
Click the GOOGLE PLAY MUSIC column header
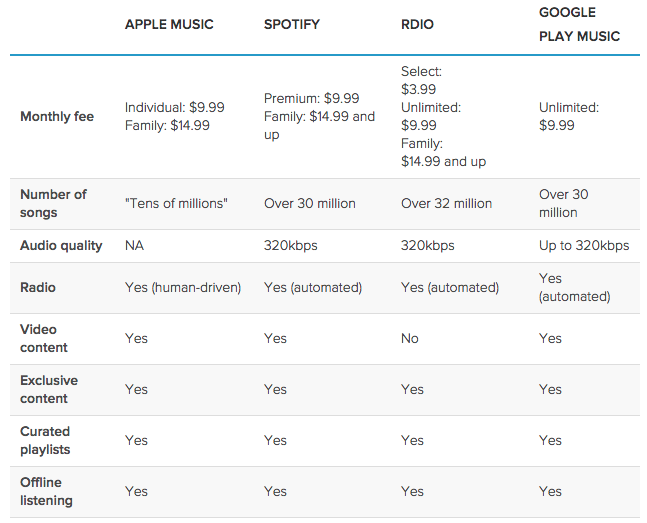coord(579,24)
